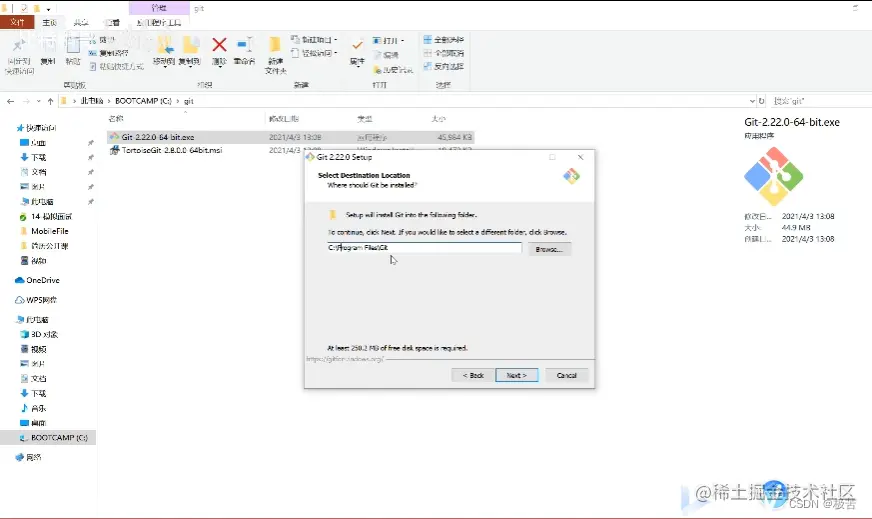Select 快速访问 quick access header

(x=37, y=128)
